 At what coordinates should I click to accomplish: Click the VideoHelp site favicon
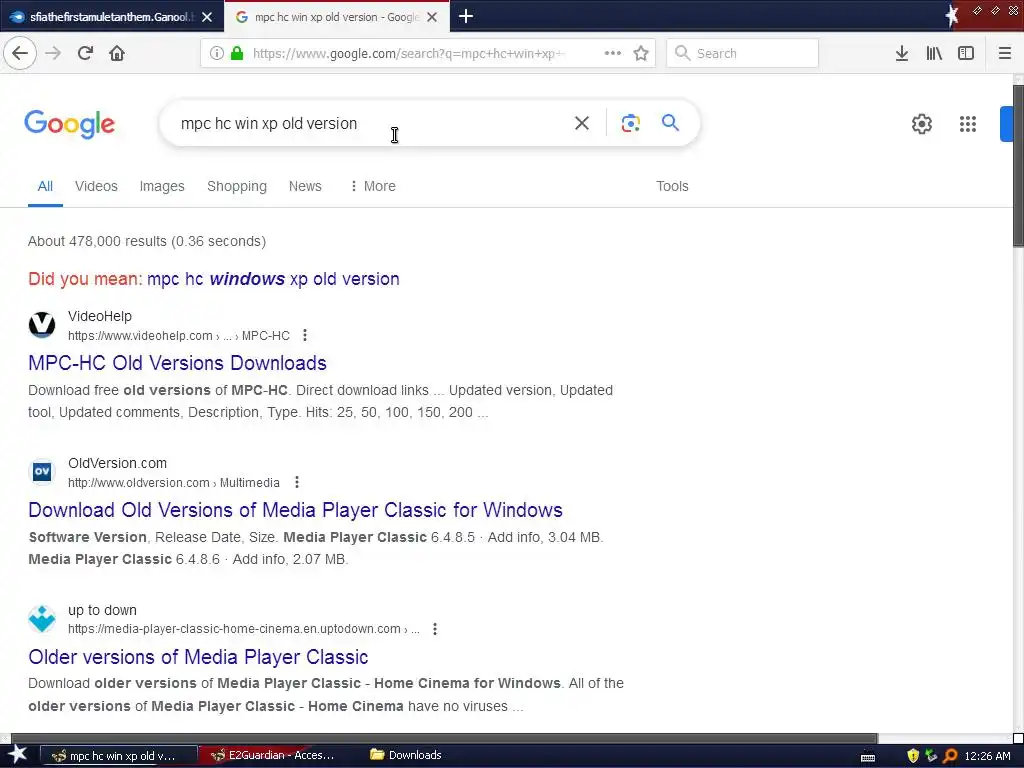pos(42,325)
